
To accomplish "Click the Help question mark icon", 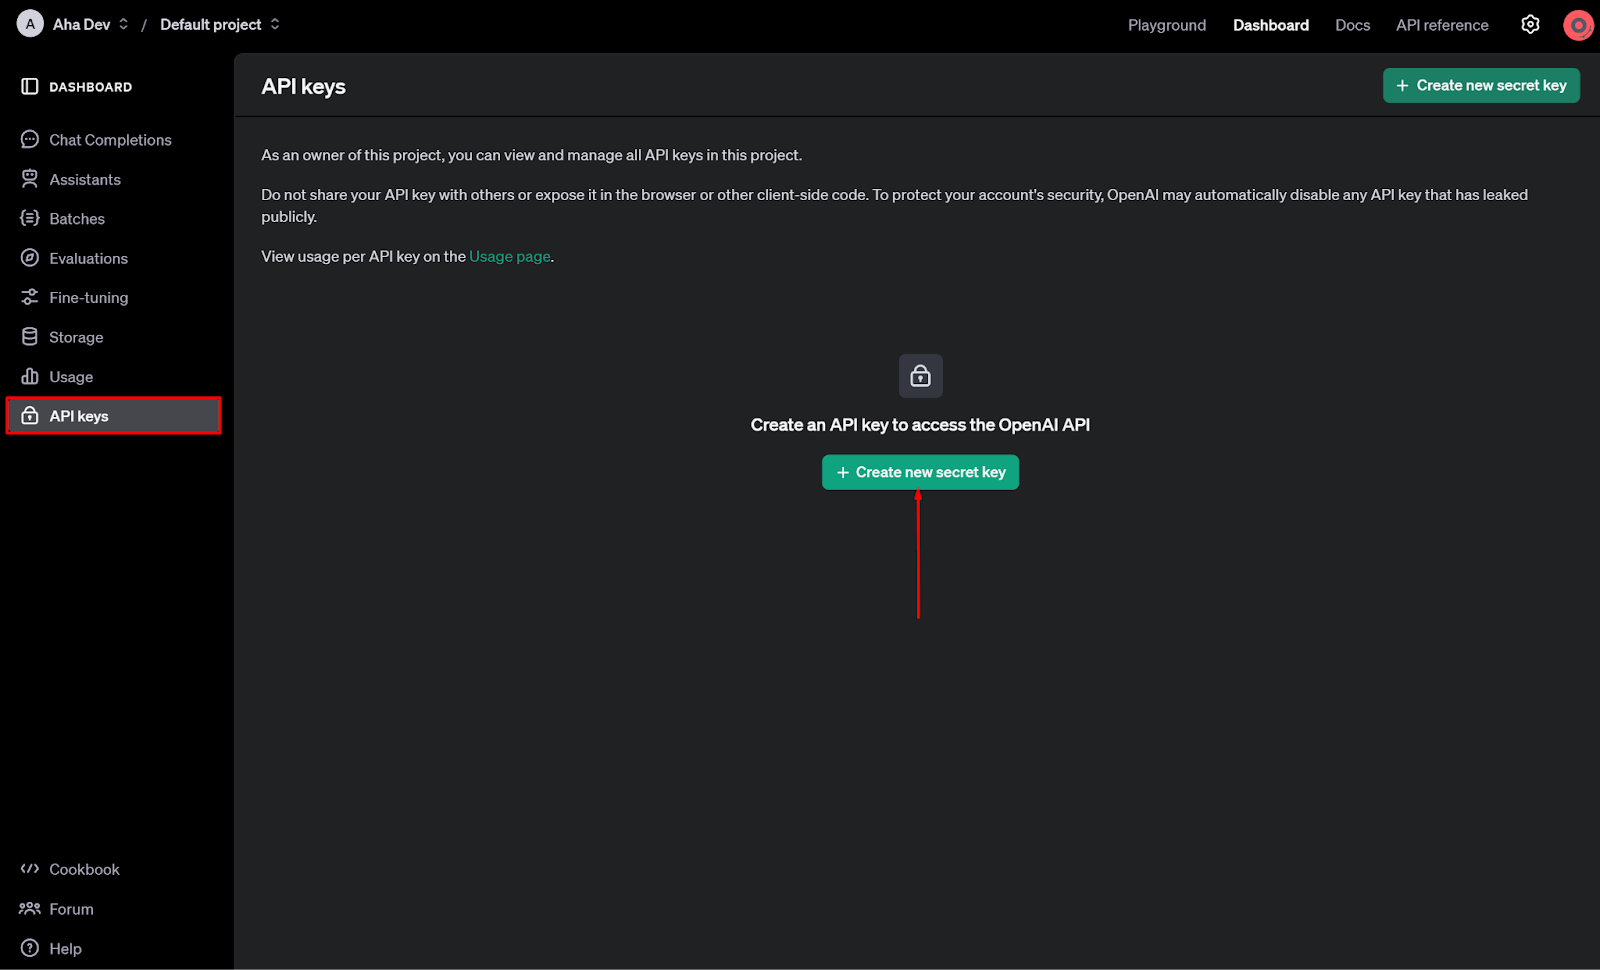I will coord(30,948).
